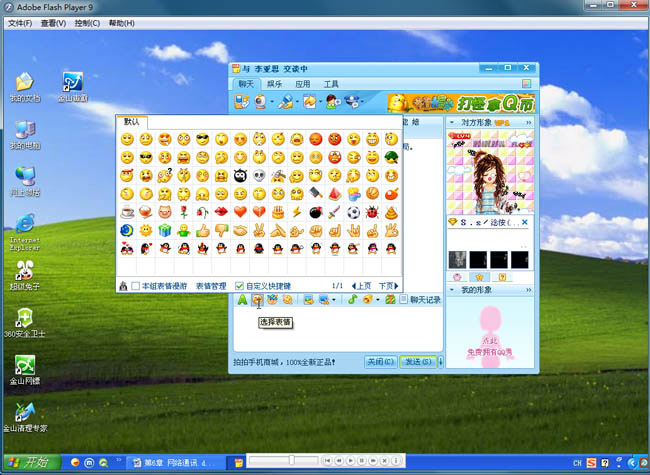Image resolution: width=650 pixels, height=475 pixels.
Task: Open the 第6章 网络通讯 taskbar item
Action: pyautogui.click(x=175, y=463)
